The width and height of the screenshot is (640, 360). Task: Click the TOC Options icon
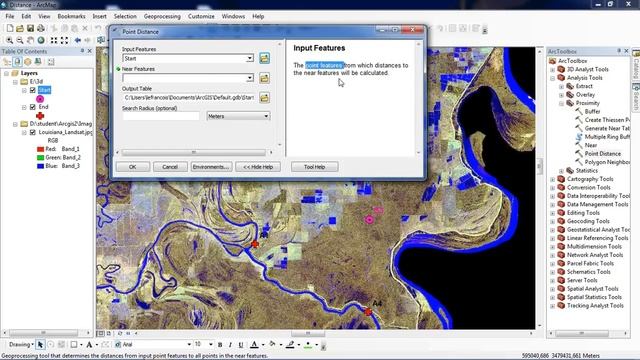pos(51,62)
